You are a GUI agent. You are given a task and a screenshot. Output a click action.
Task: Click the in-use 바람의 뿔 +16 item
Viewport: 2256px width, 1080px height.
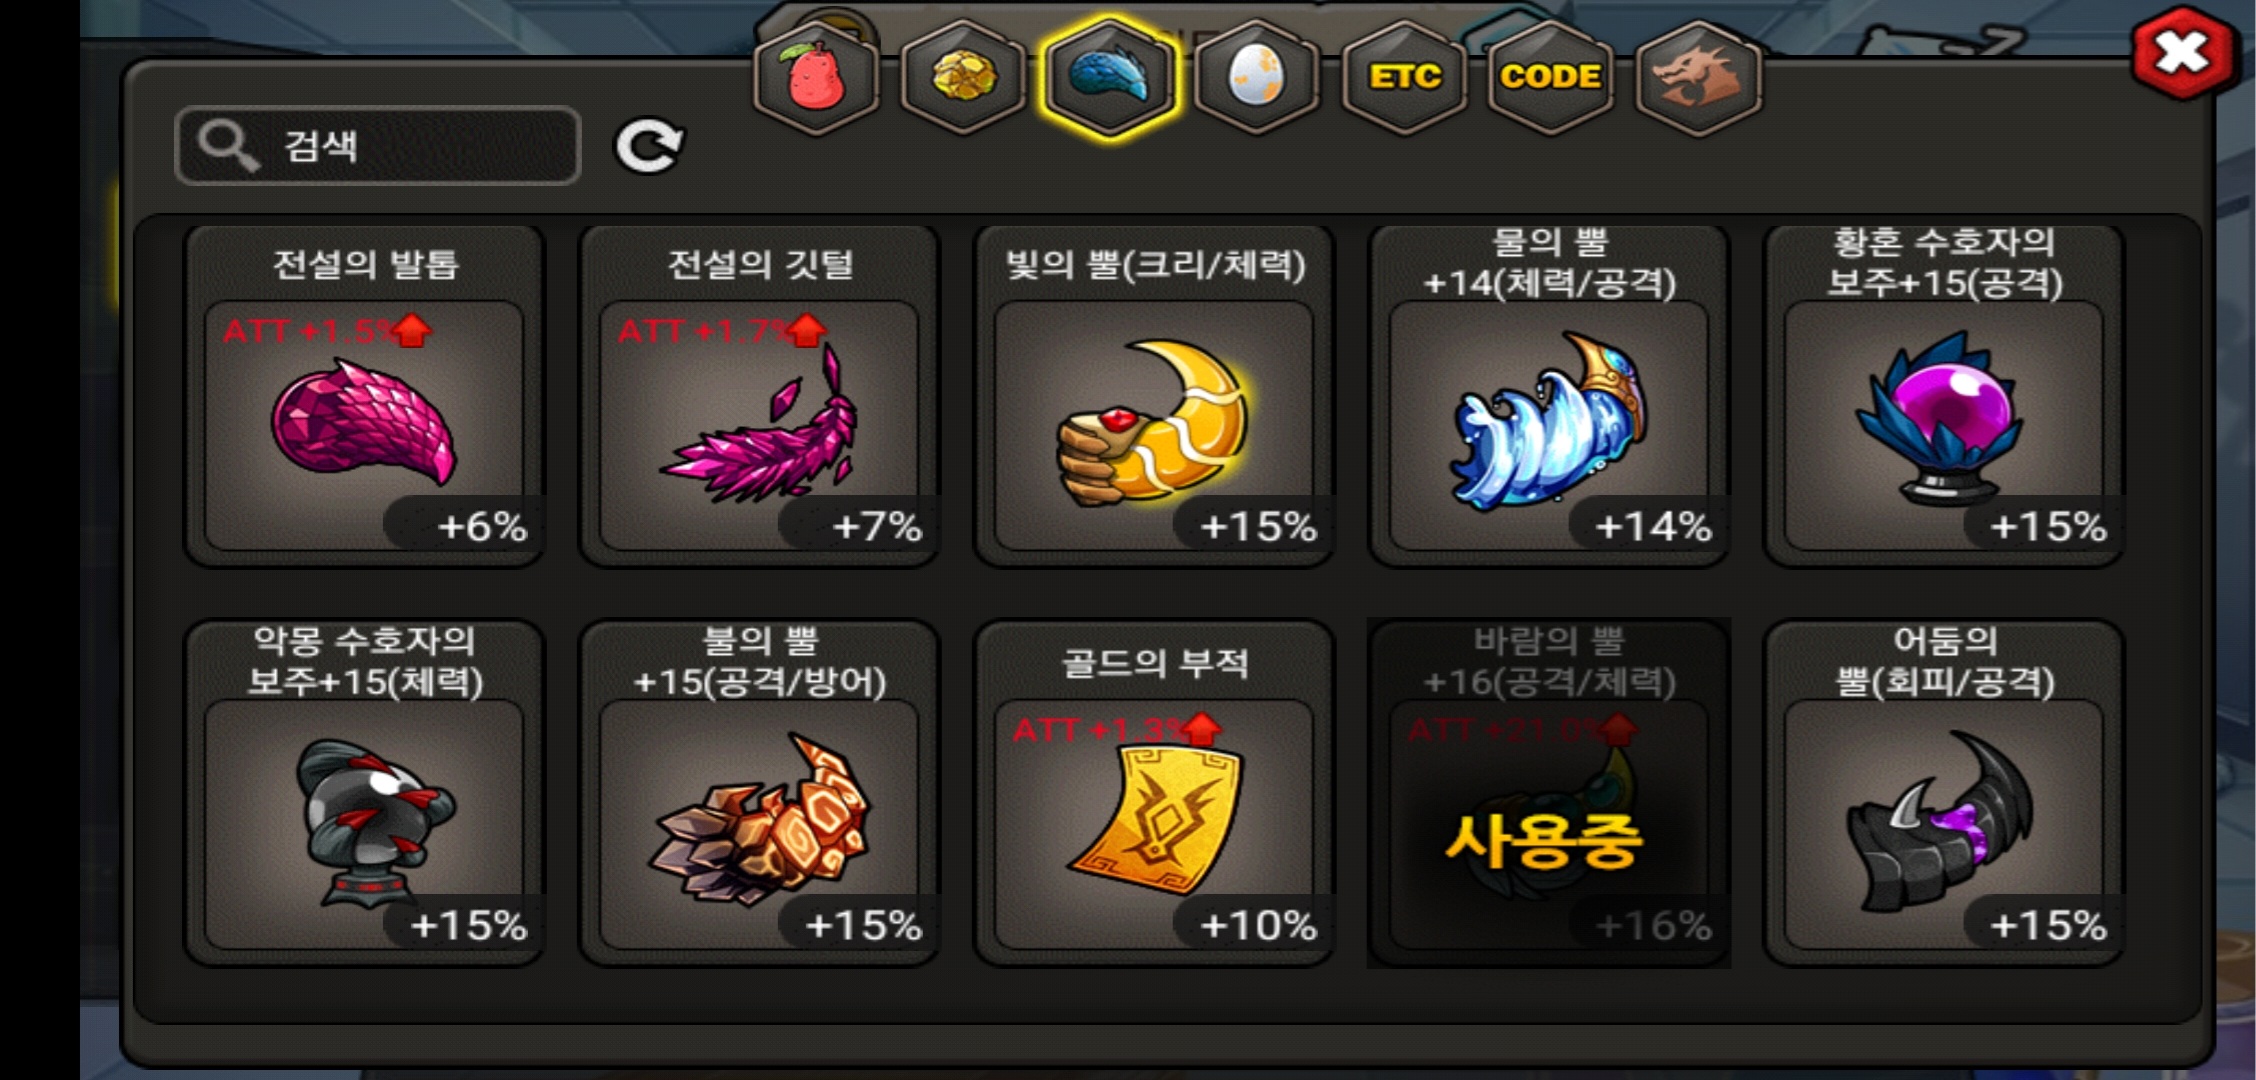1549,794
